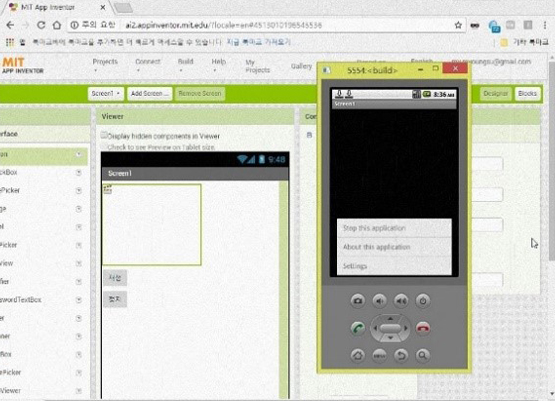The height and width of the screenshot is (401, 555).
Task: Select About this application in emulator menu
Action: tap(394, 247)
